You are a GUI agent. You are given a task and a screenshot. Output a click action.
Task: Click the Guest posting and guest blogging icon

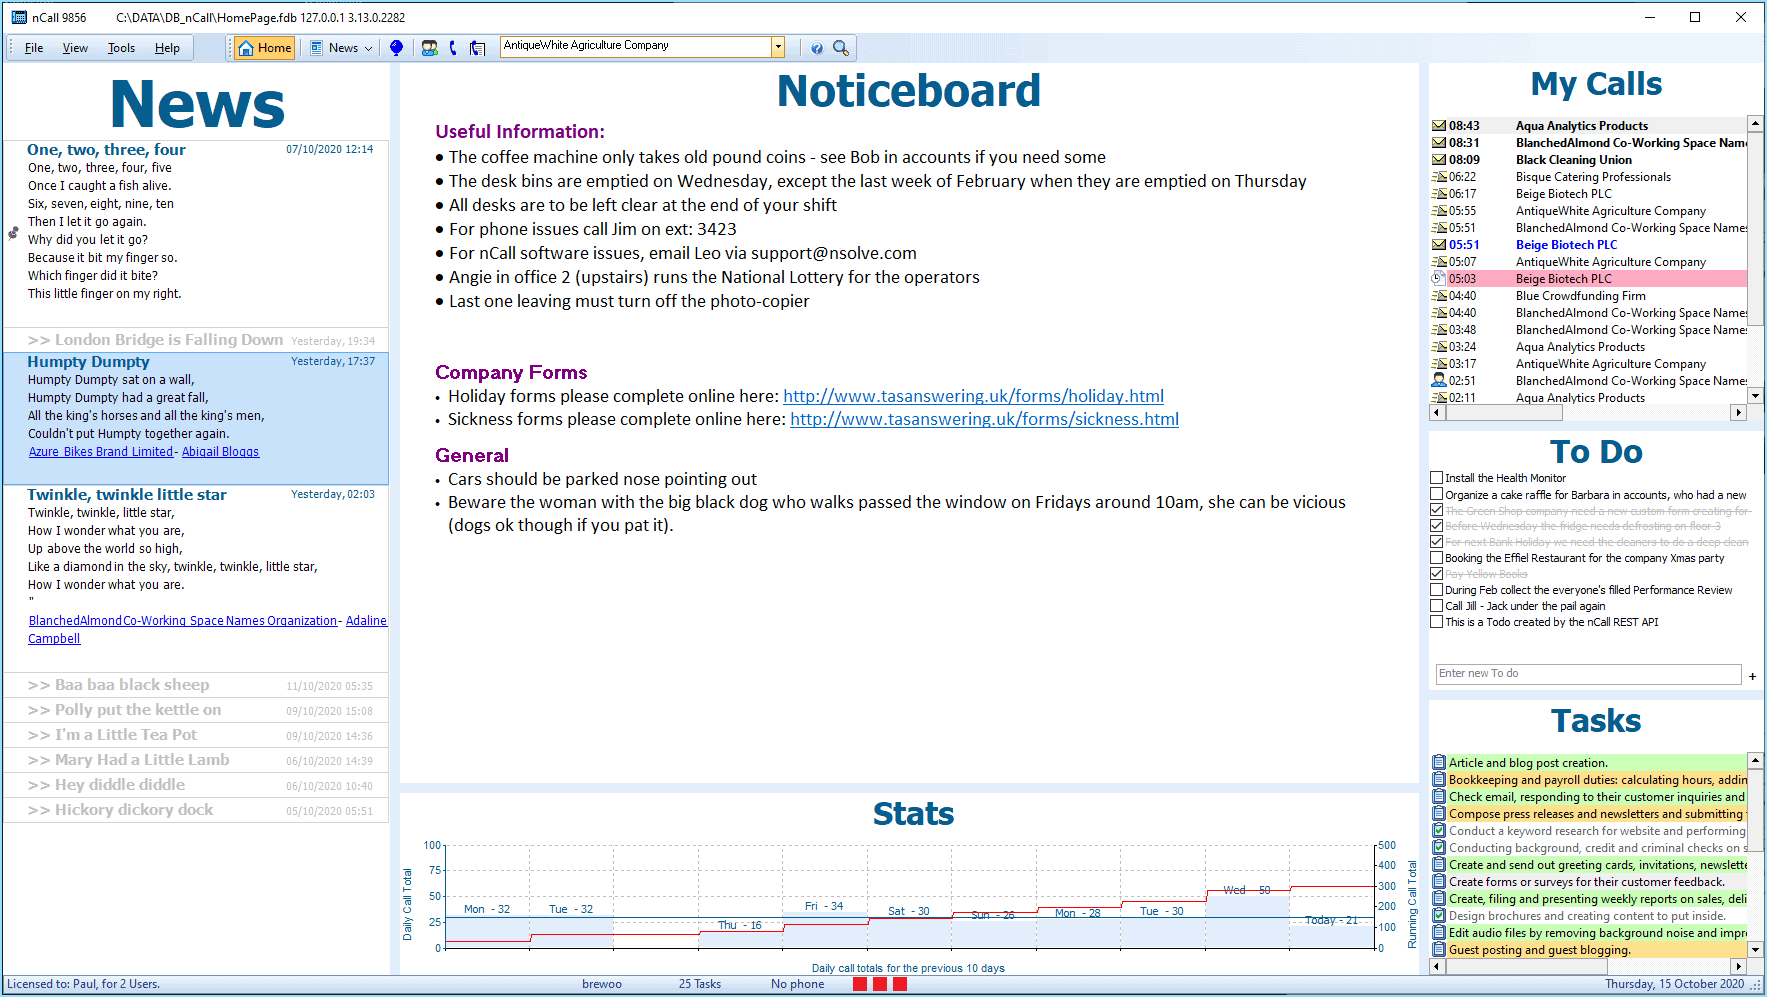click(1439, 950)
